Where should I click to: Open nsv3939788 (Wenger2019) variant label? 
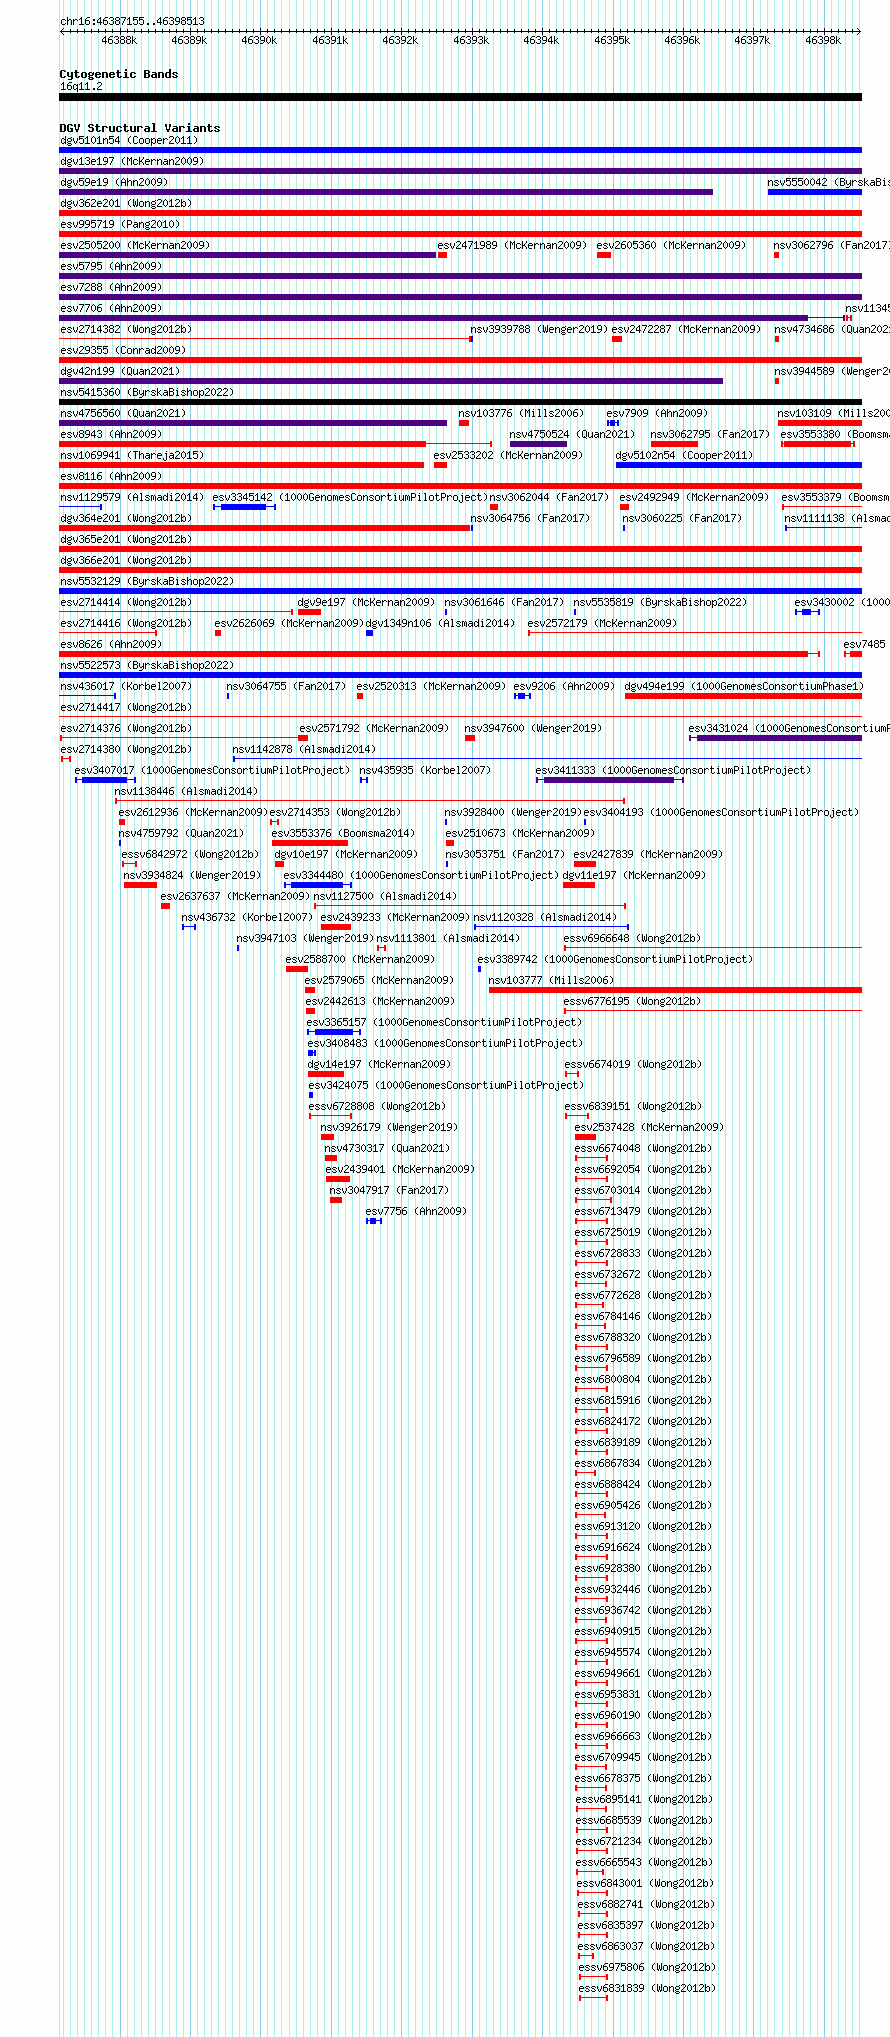[539, 329]
